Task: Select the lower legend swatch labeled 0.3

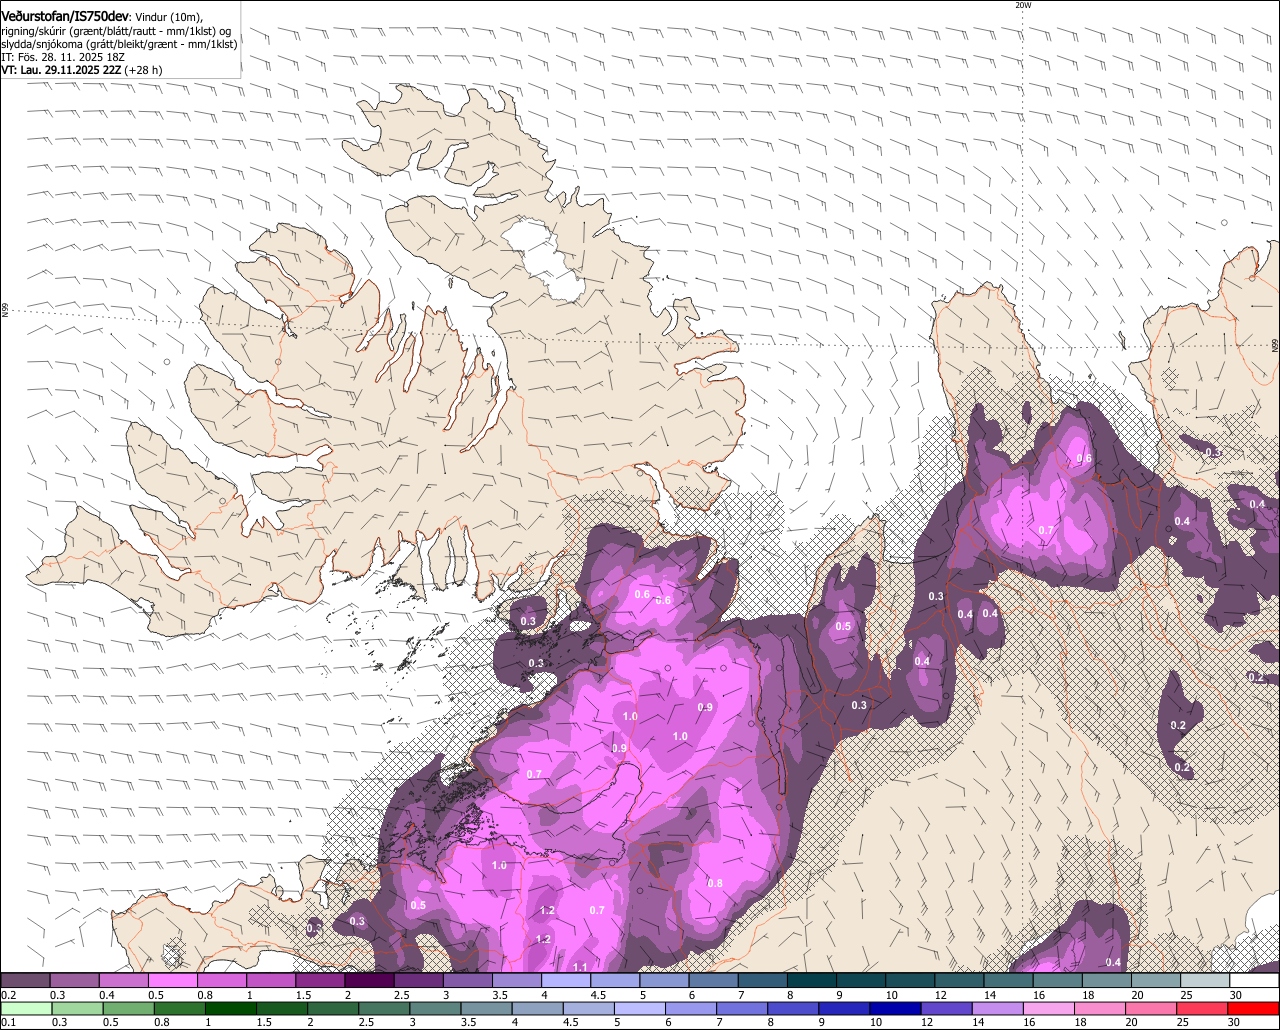Action: pos(77,1009)
